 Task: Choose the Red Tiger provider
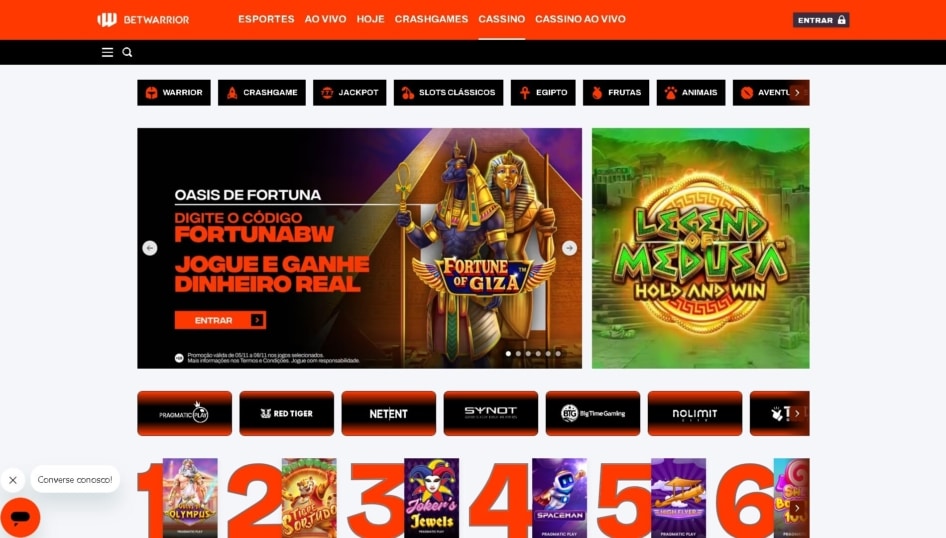(x=287, y=413)
